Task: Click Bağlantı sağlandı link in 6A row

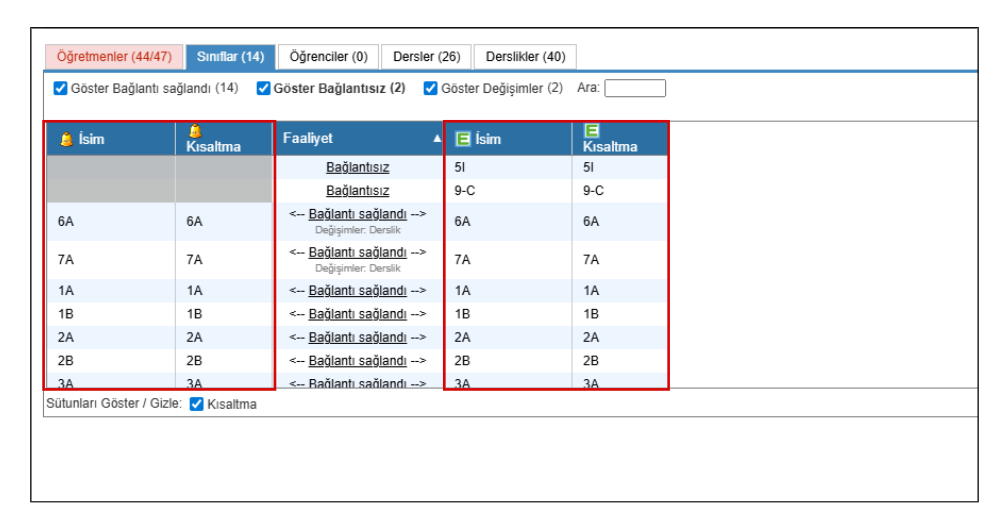Action: pos(357,215)
